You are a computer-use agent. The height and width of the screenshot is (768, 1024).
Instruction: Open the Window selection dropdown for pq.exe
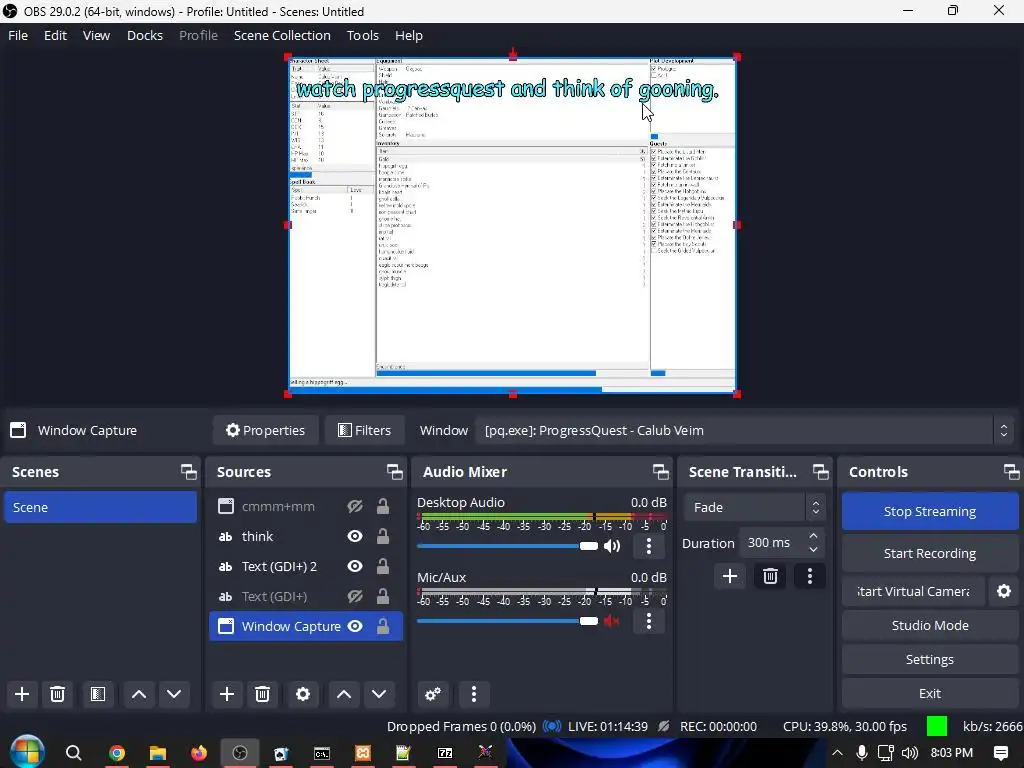pyautogui.click(x=744, y=430)
